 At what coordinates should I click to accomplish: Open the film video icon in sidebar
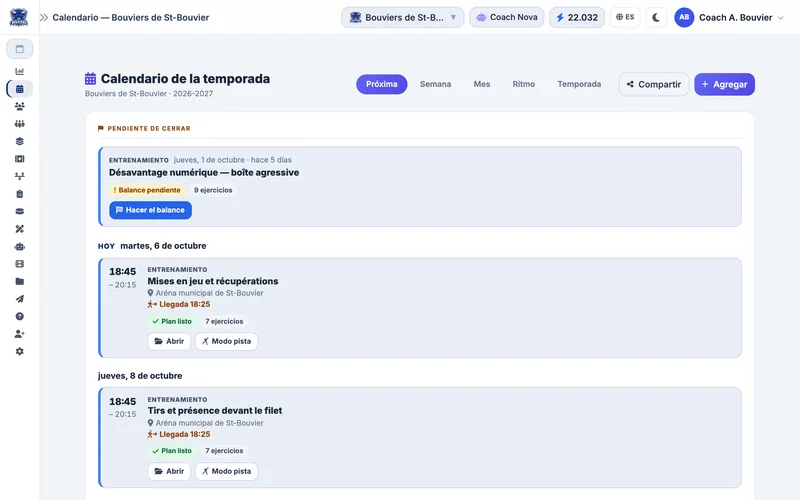pos(19,264)
